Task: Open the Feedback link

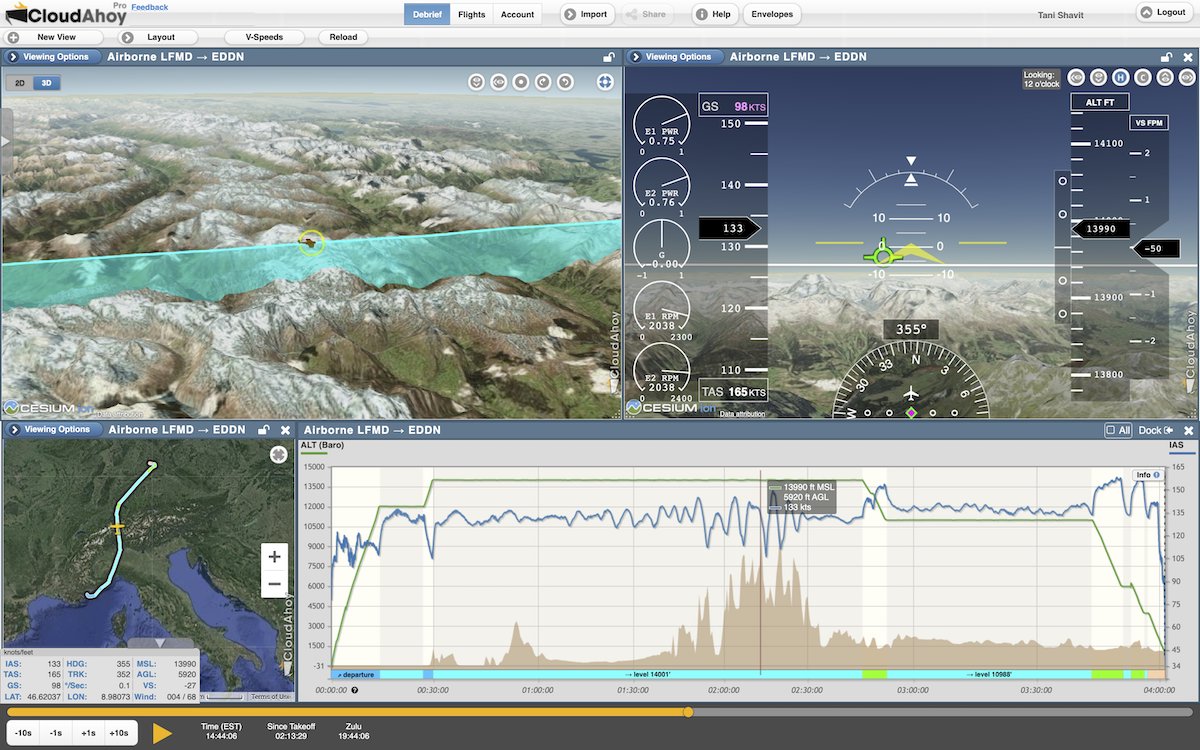Action: point(149,7)
